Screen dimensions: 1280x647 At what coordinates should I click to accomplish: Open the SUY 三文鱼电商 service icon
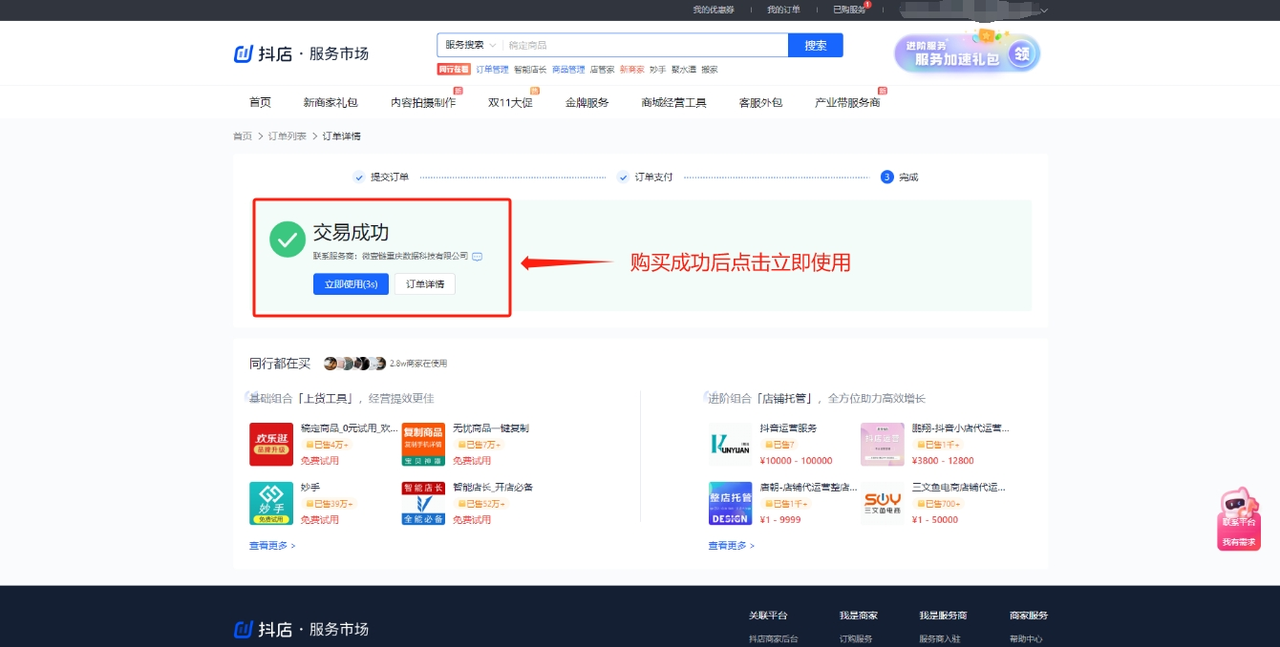pos(882,503)
